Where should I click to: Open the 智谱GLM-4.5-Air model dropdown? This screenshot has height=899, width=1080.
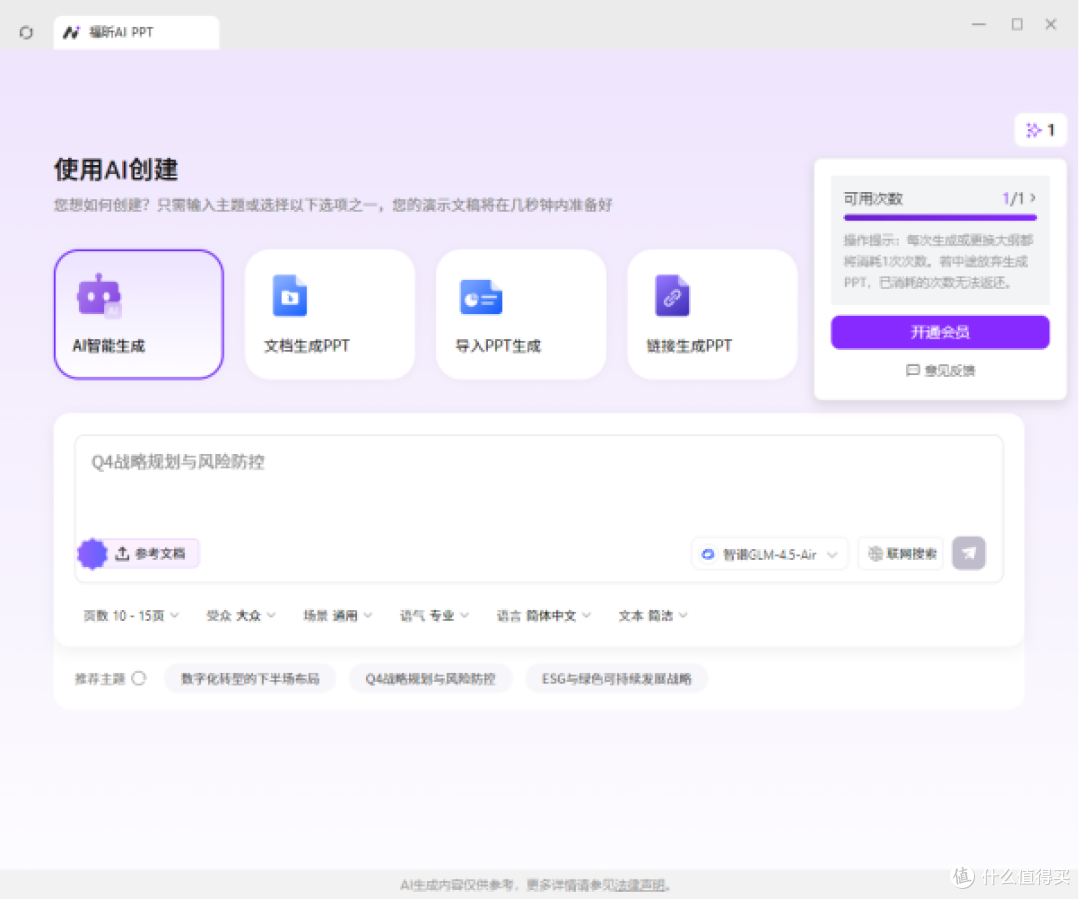[769, 555]
